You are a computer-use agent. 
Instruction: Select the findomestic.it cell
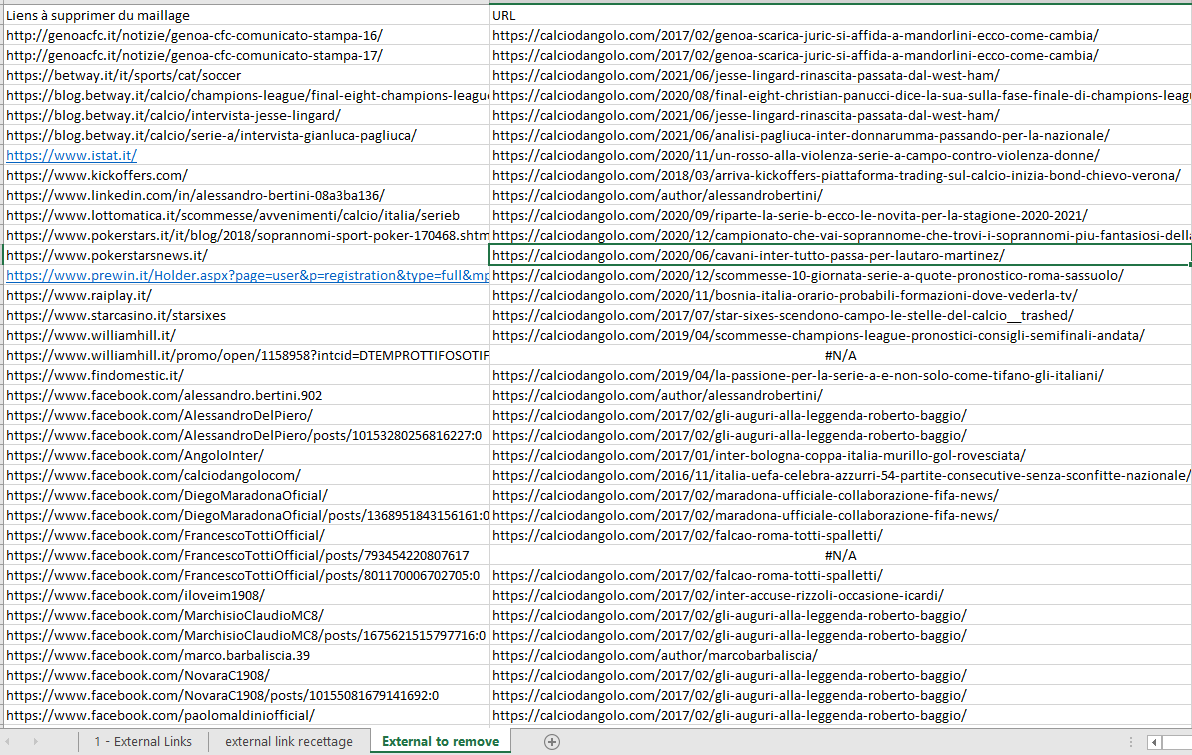[94, 375]
